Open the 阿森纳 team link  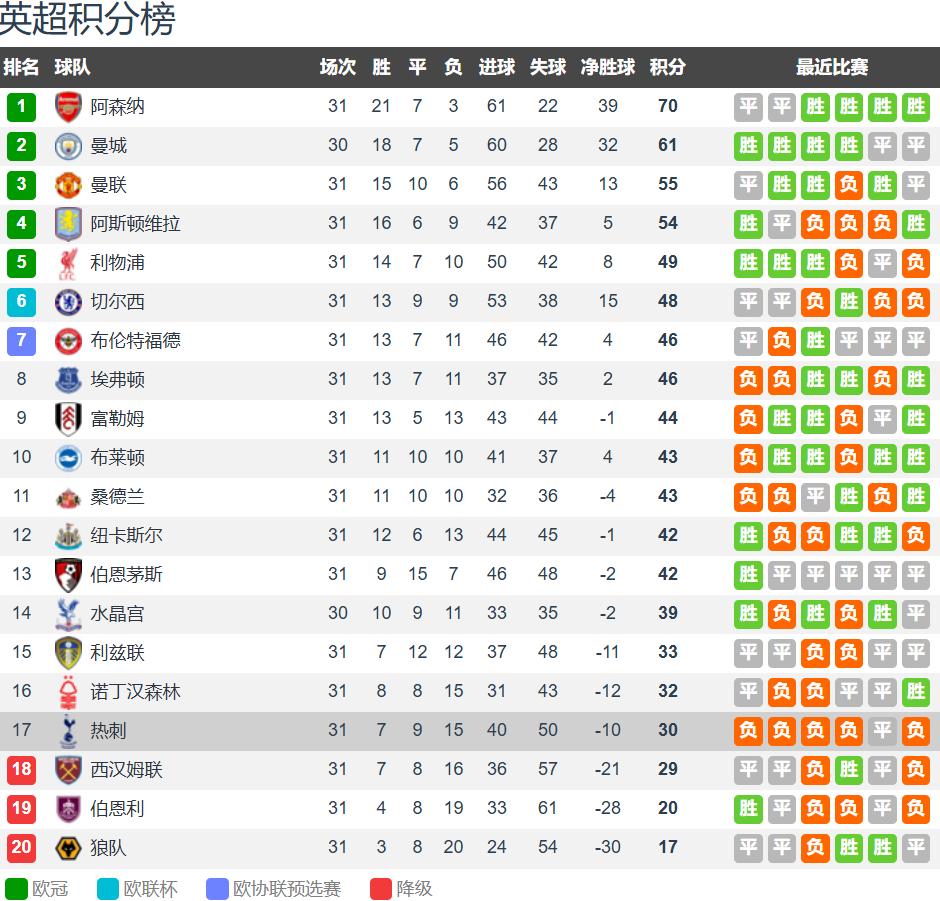pyautogui.click(x=117, y=107)
